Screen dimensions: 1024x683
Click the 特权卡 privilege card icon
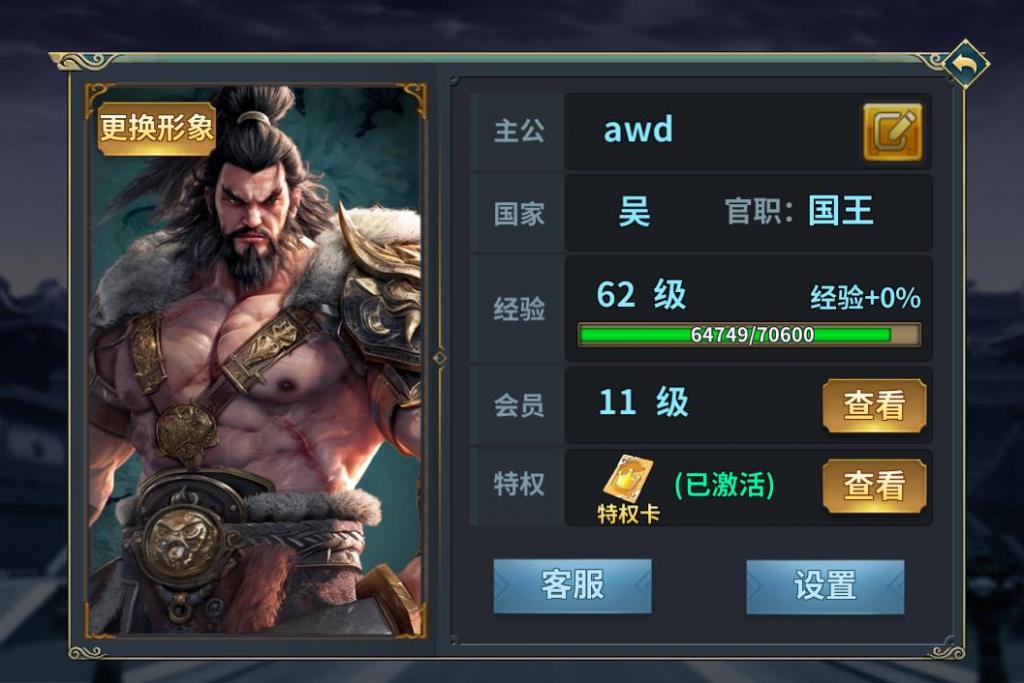(628, 479)
